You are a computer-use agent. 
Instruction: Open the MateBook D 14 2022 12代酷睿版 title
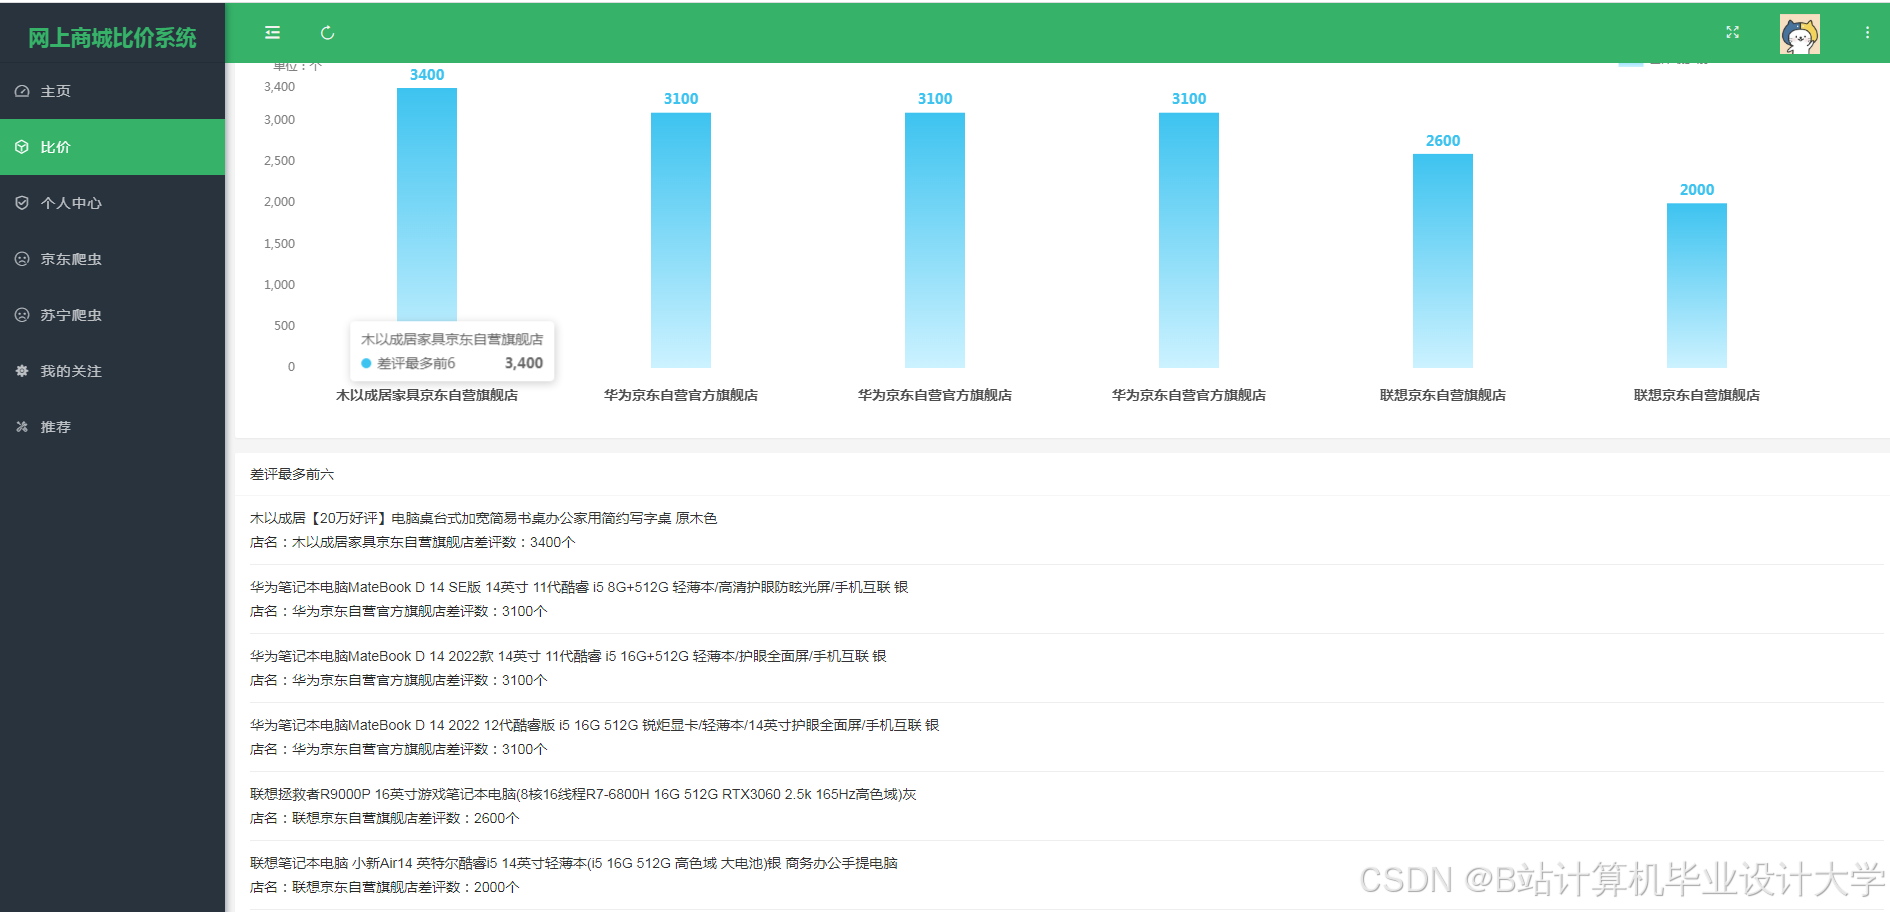point(594,725)
